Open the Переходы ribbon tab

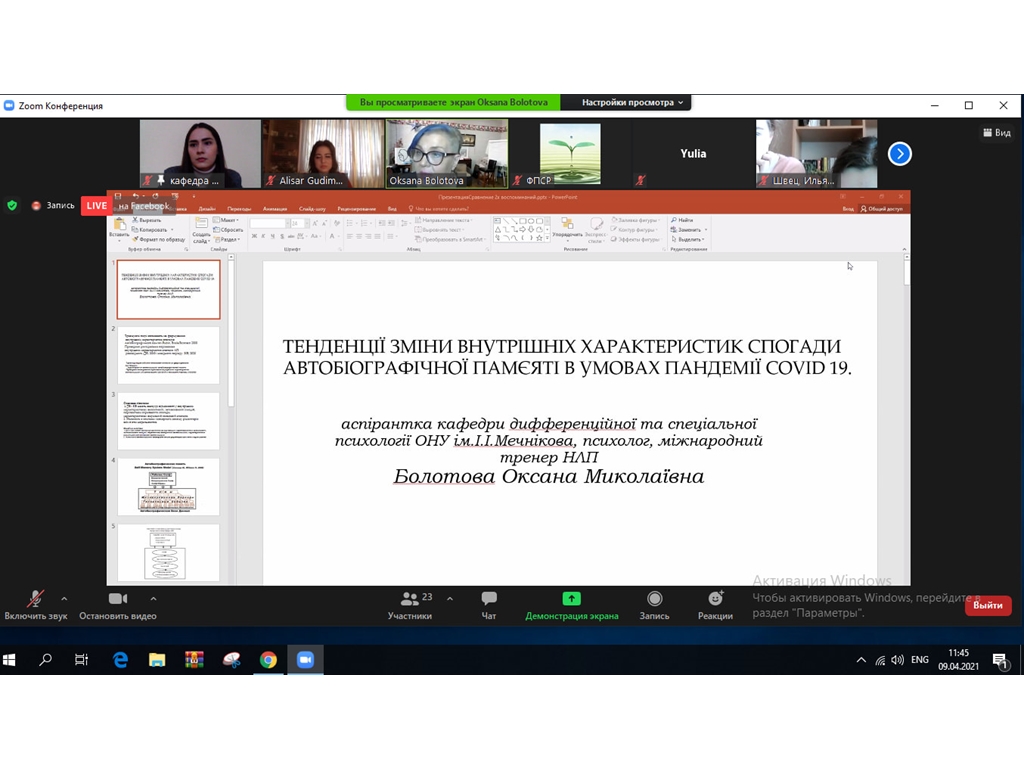tap(239, 209)
